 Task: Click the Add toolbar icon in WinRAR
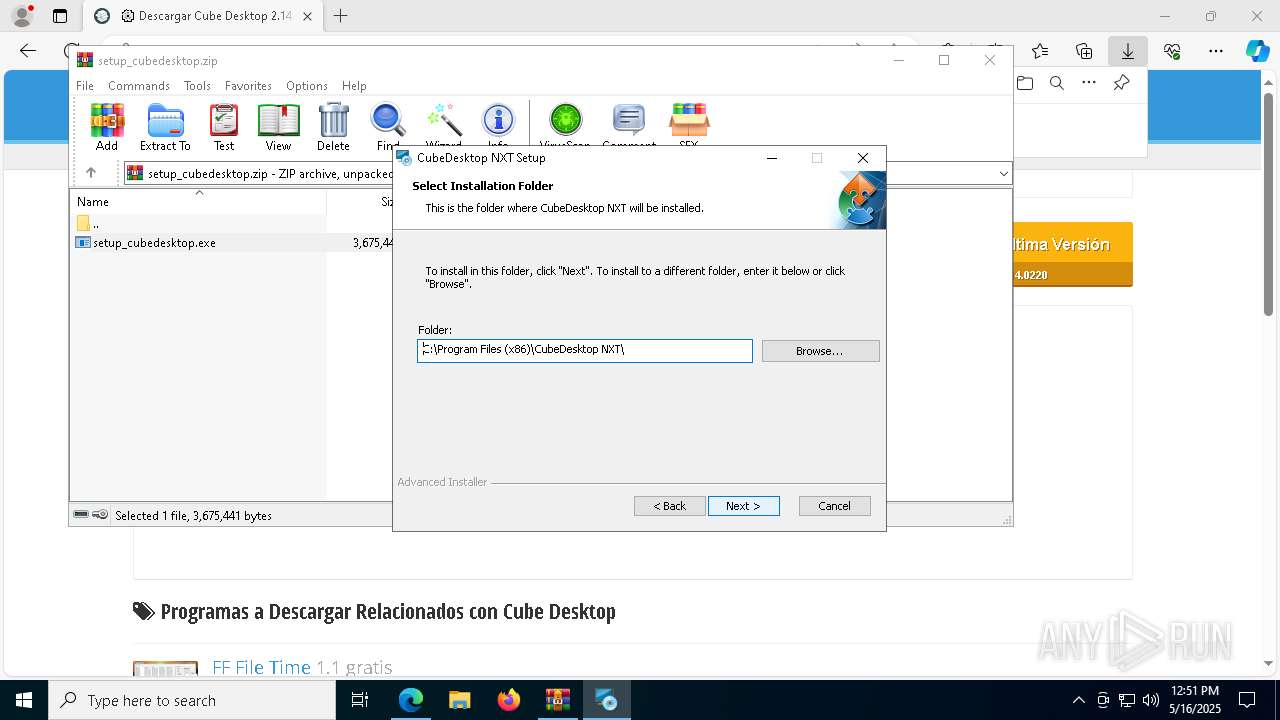pyautogui.click(x=107, y=126)
